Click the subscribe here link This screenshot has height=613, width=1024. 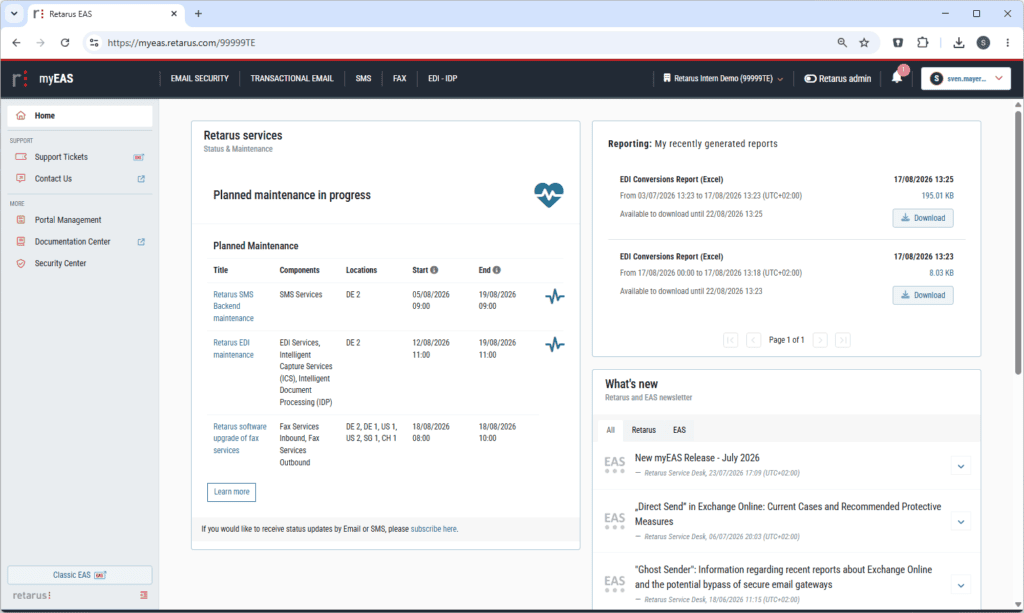click(434, 529)
